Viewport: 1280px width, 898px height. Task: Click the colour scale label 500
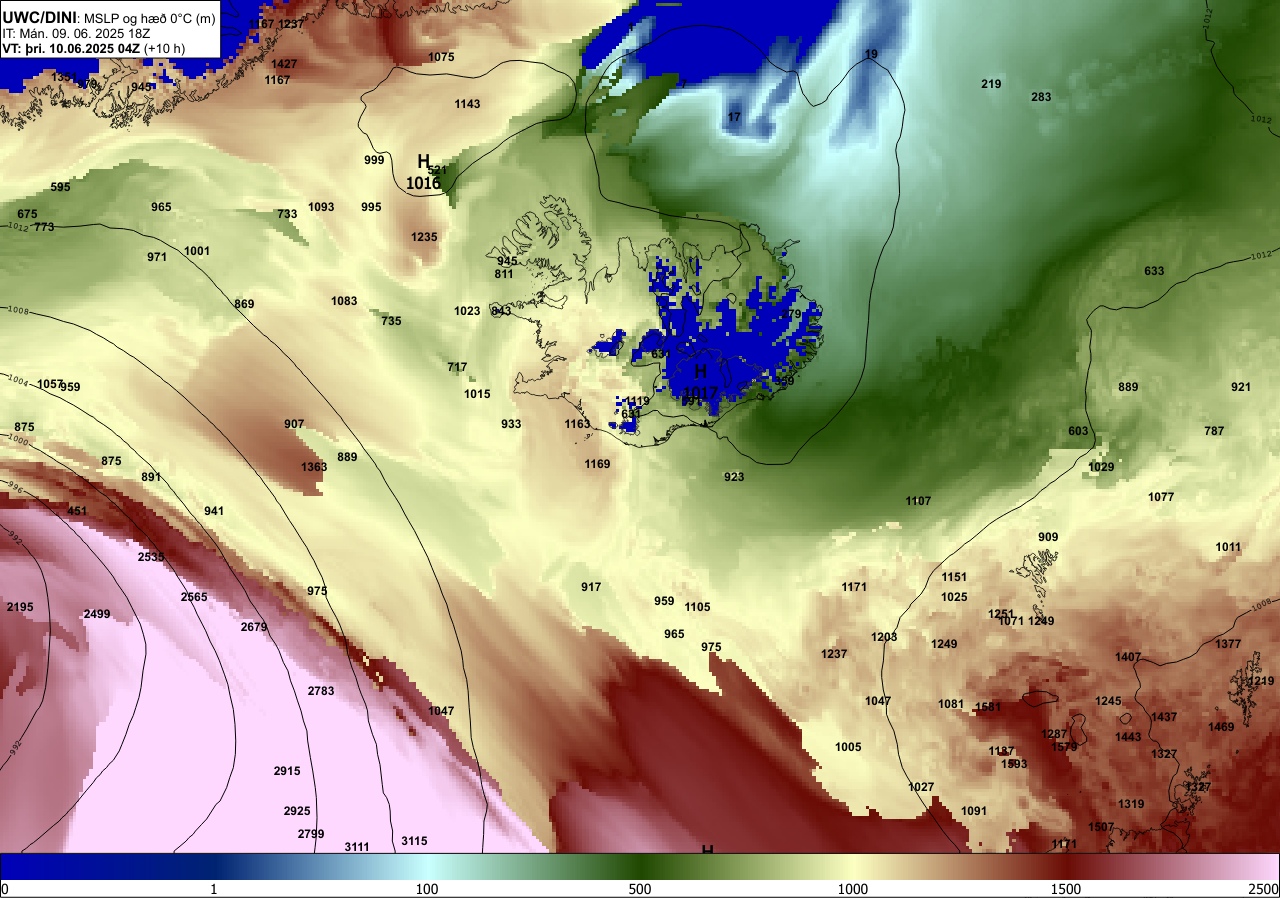[640, 889]
